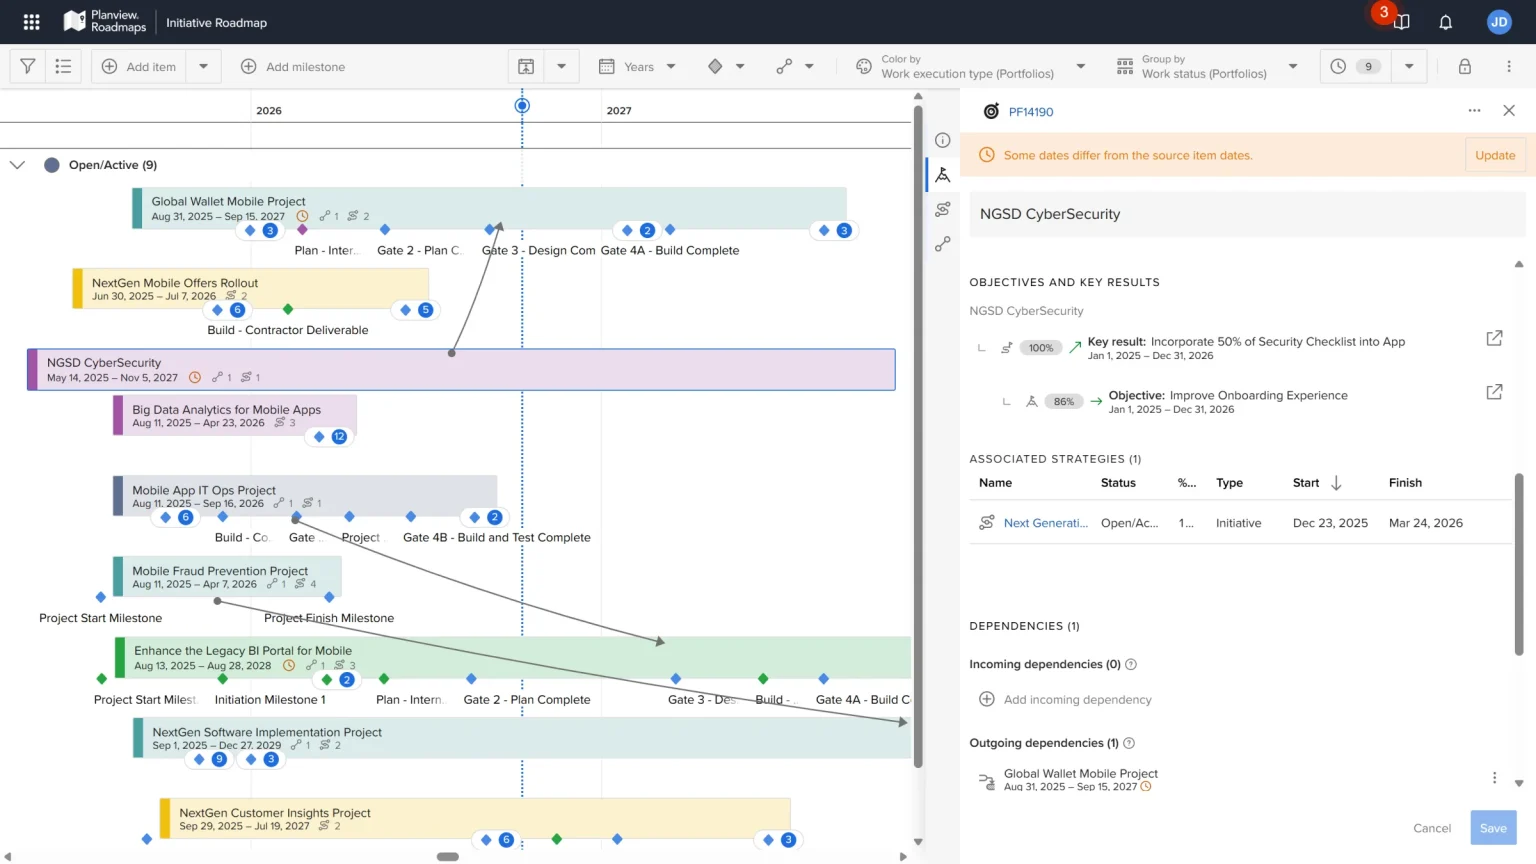Select the strategies side panel icon
The image size is (1536, 864).
pos(942,209)
